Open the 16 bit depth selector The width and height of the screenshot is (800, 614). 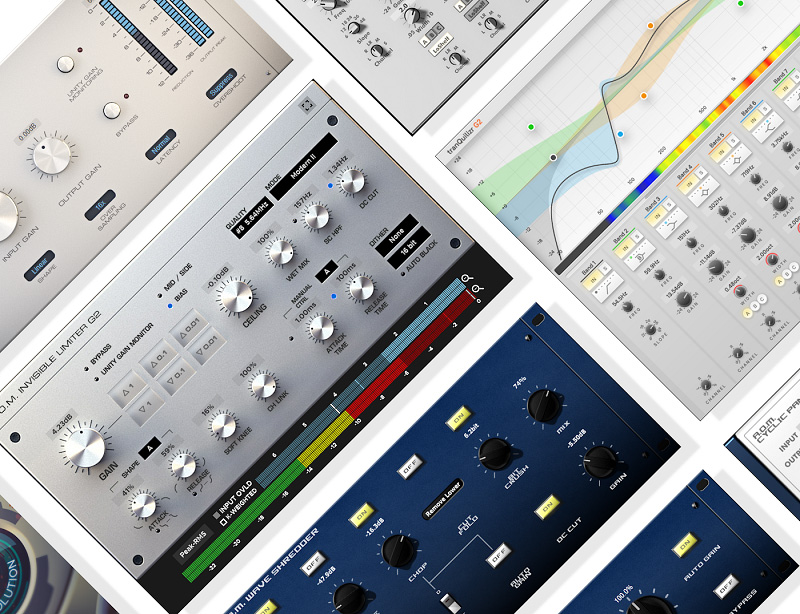tap(407, 252)
